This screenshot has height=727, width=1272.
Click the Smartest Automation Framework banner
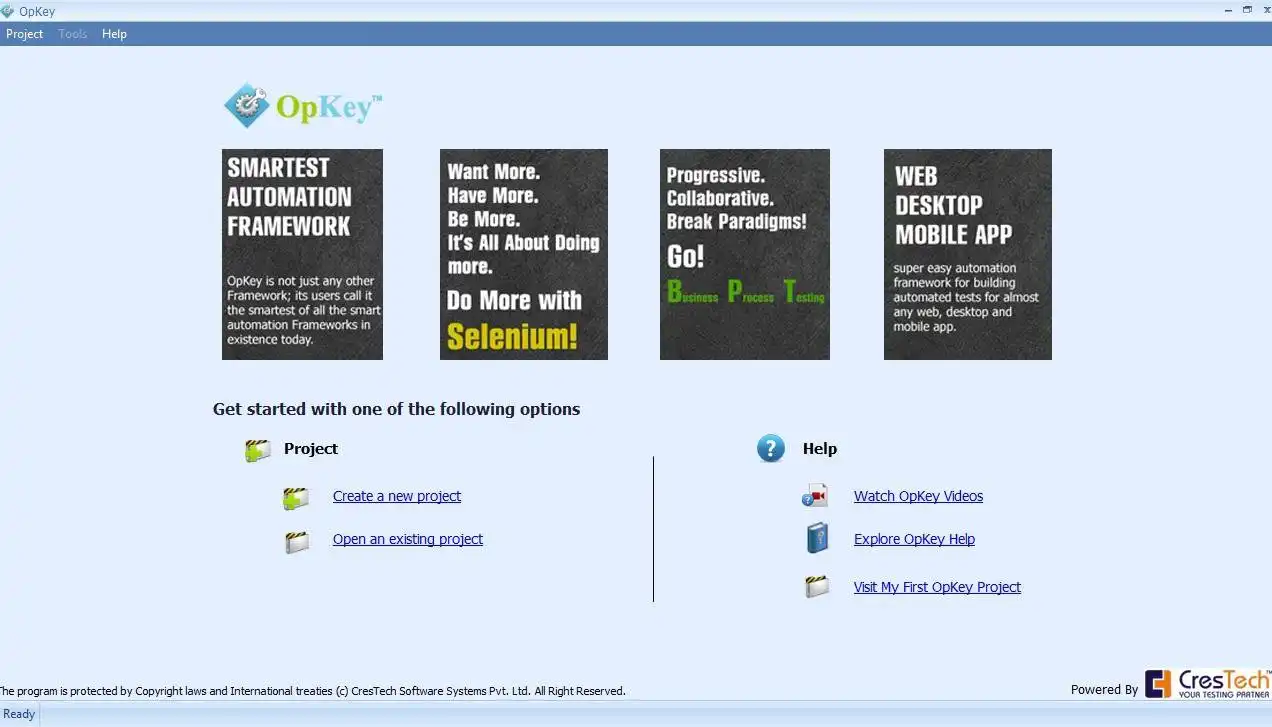pyautogui.click(x=302, y=254)
